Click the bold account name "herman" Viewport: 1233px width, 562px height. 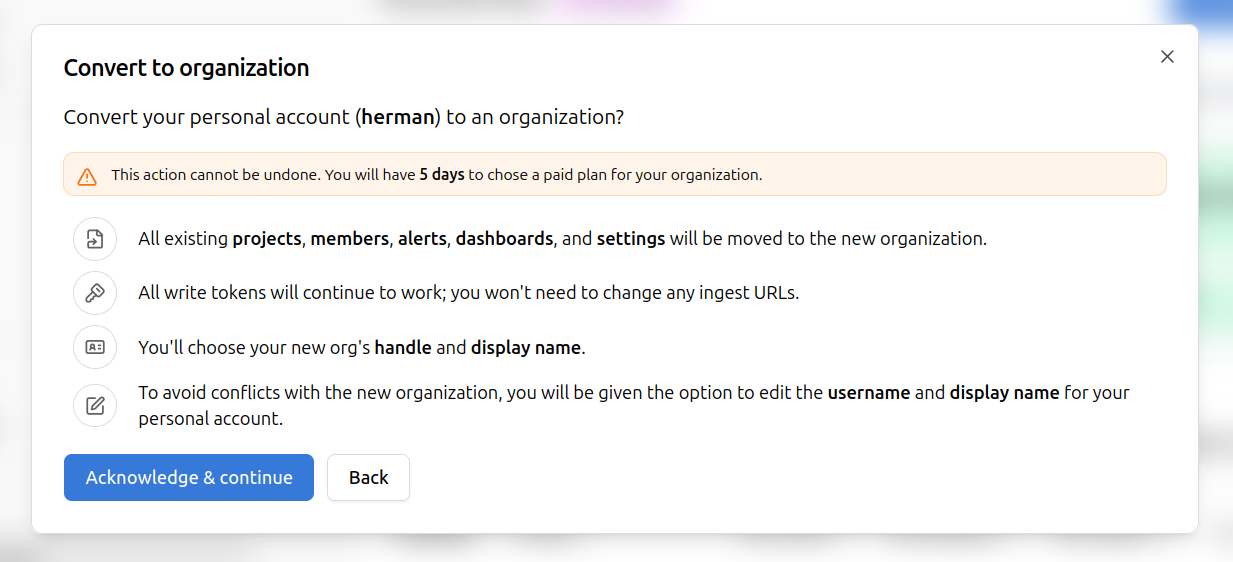[x=398, y=117]
